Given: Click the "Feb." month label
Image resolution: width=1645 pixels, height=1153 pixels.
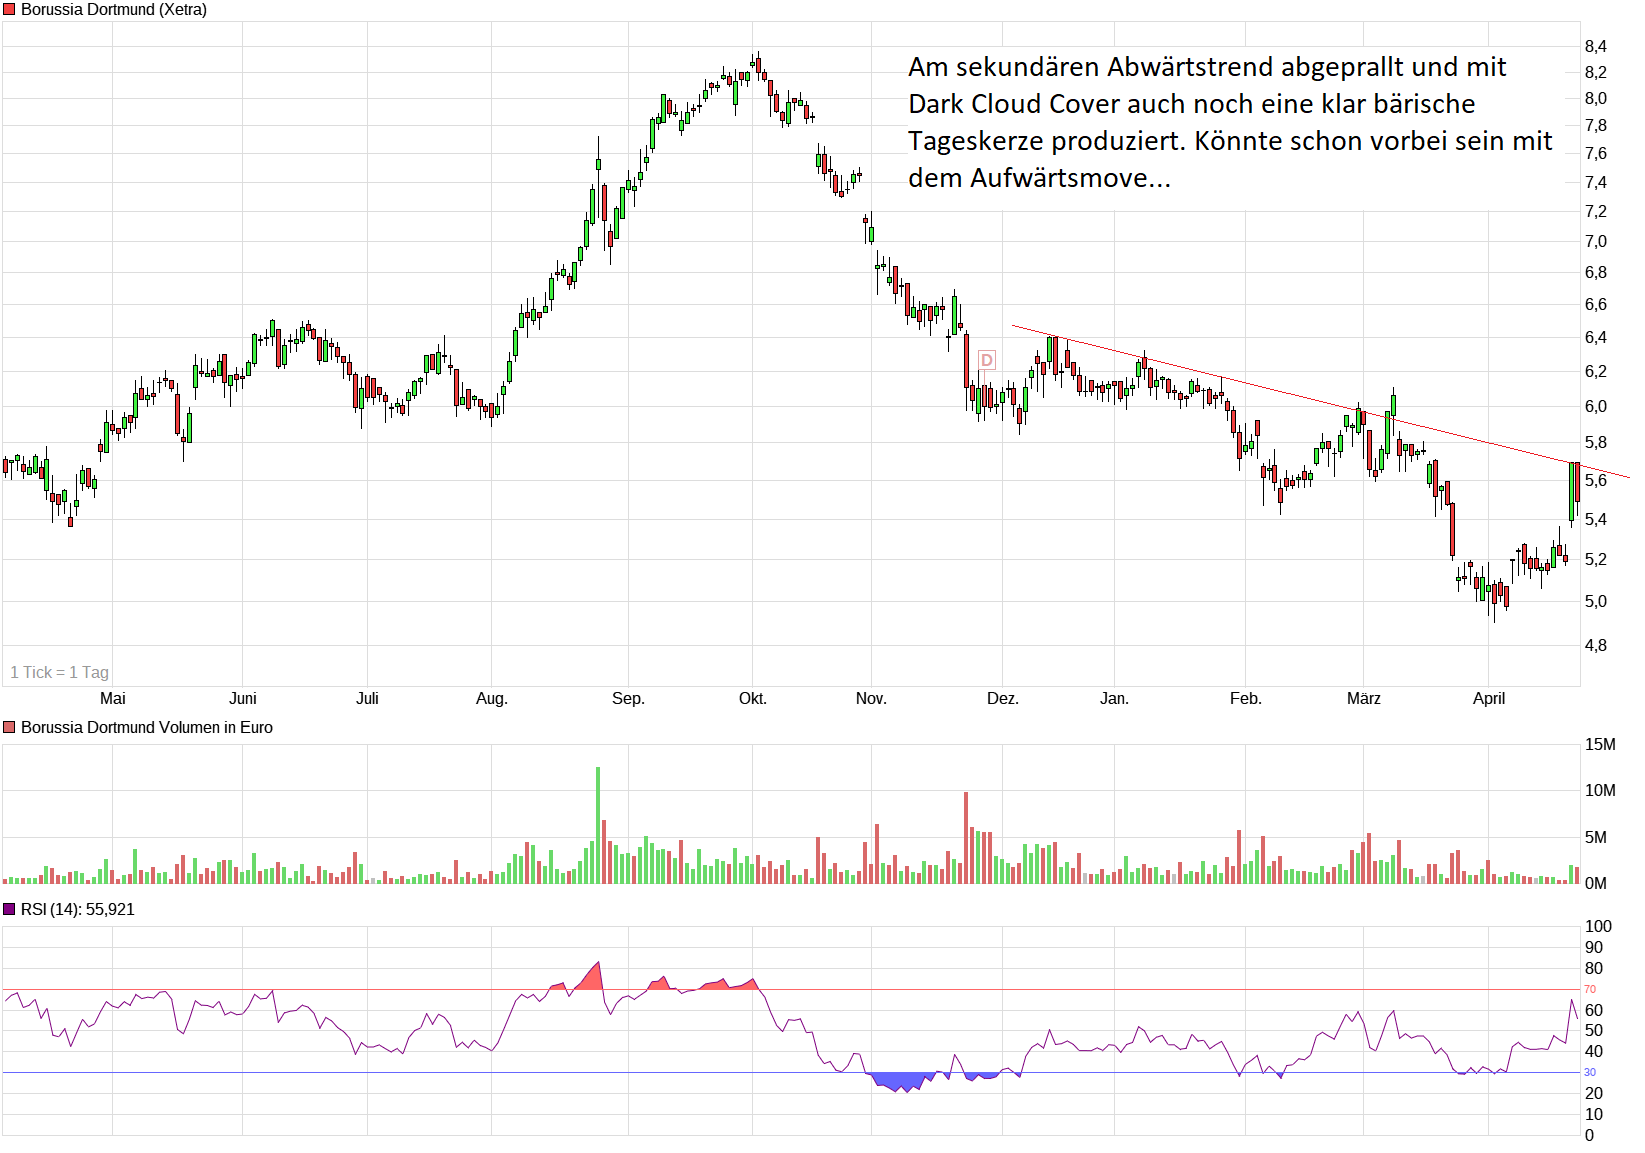Looking at the screenshot, I should 1246,699.
